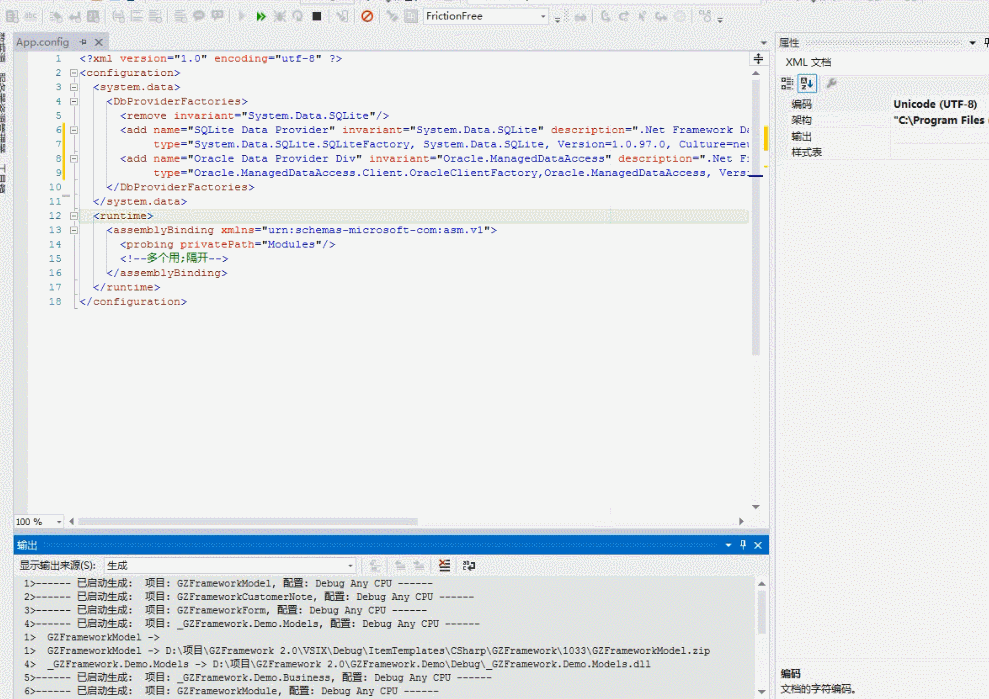
Task: Click the XML 文档 object label
Action: tap(808, 62)
